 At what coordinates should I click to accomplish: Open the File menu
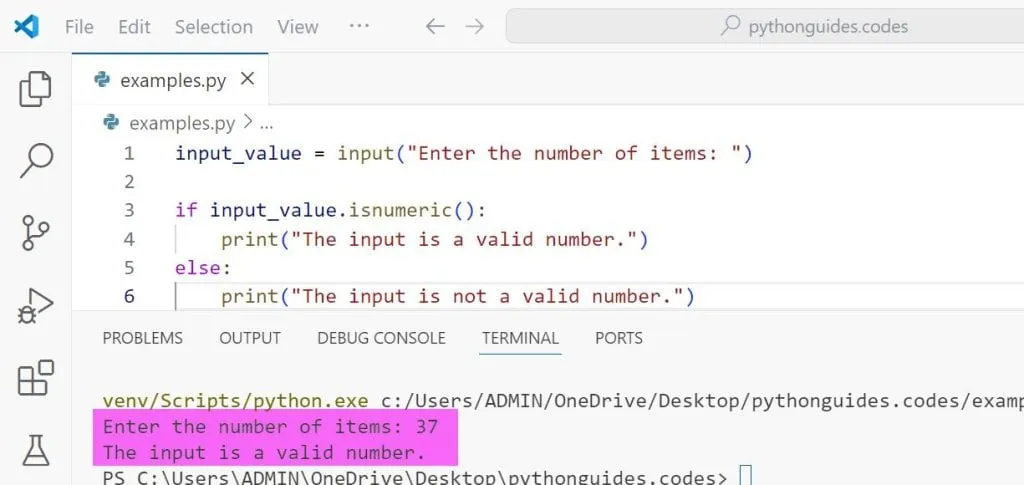point(79,27)
